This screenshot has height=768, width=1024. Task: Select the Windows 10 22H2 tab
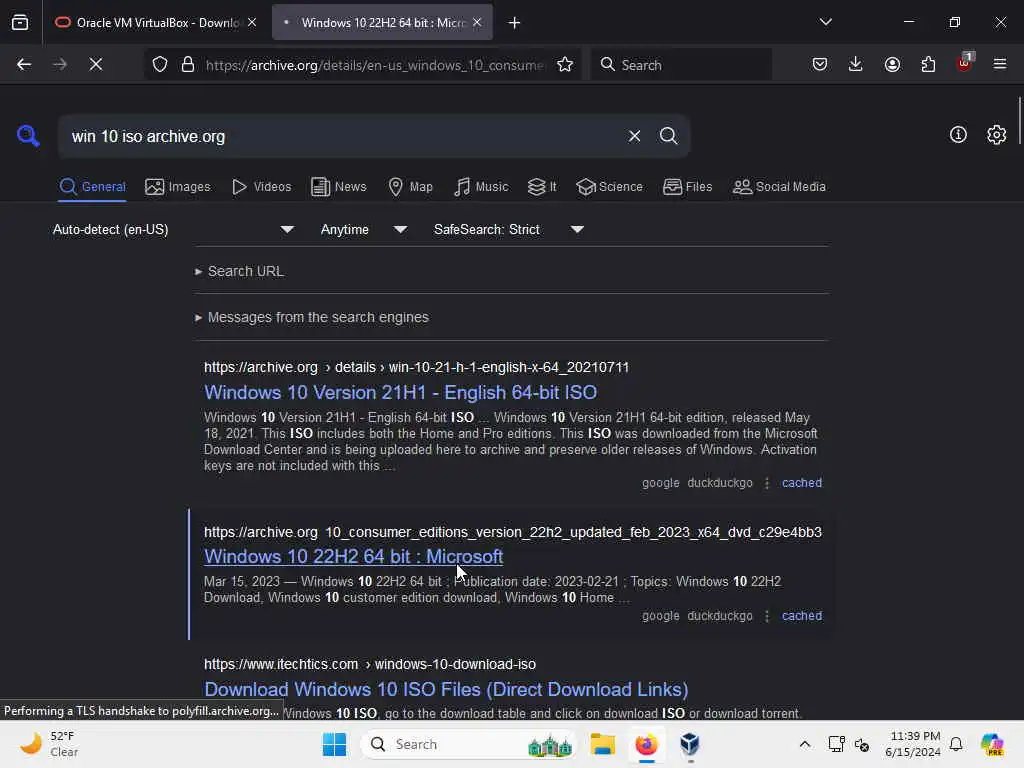tap(382, 22)
